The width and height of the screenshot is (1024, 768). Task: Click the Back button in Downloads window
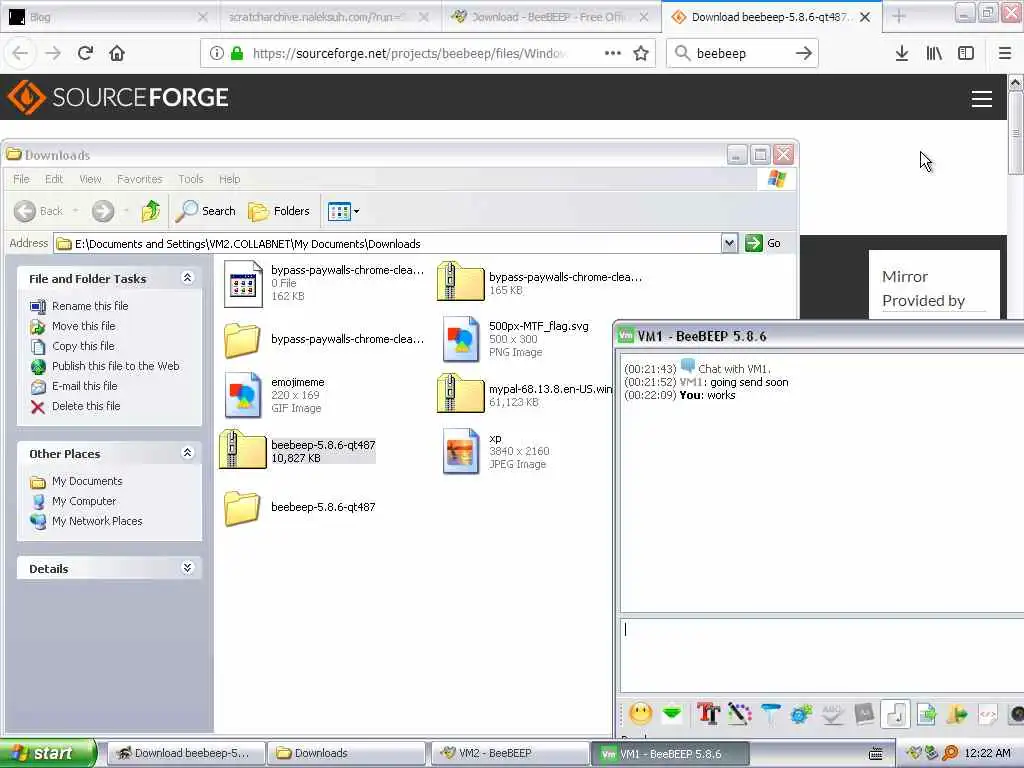tap(39, 211)
